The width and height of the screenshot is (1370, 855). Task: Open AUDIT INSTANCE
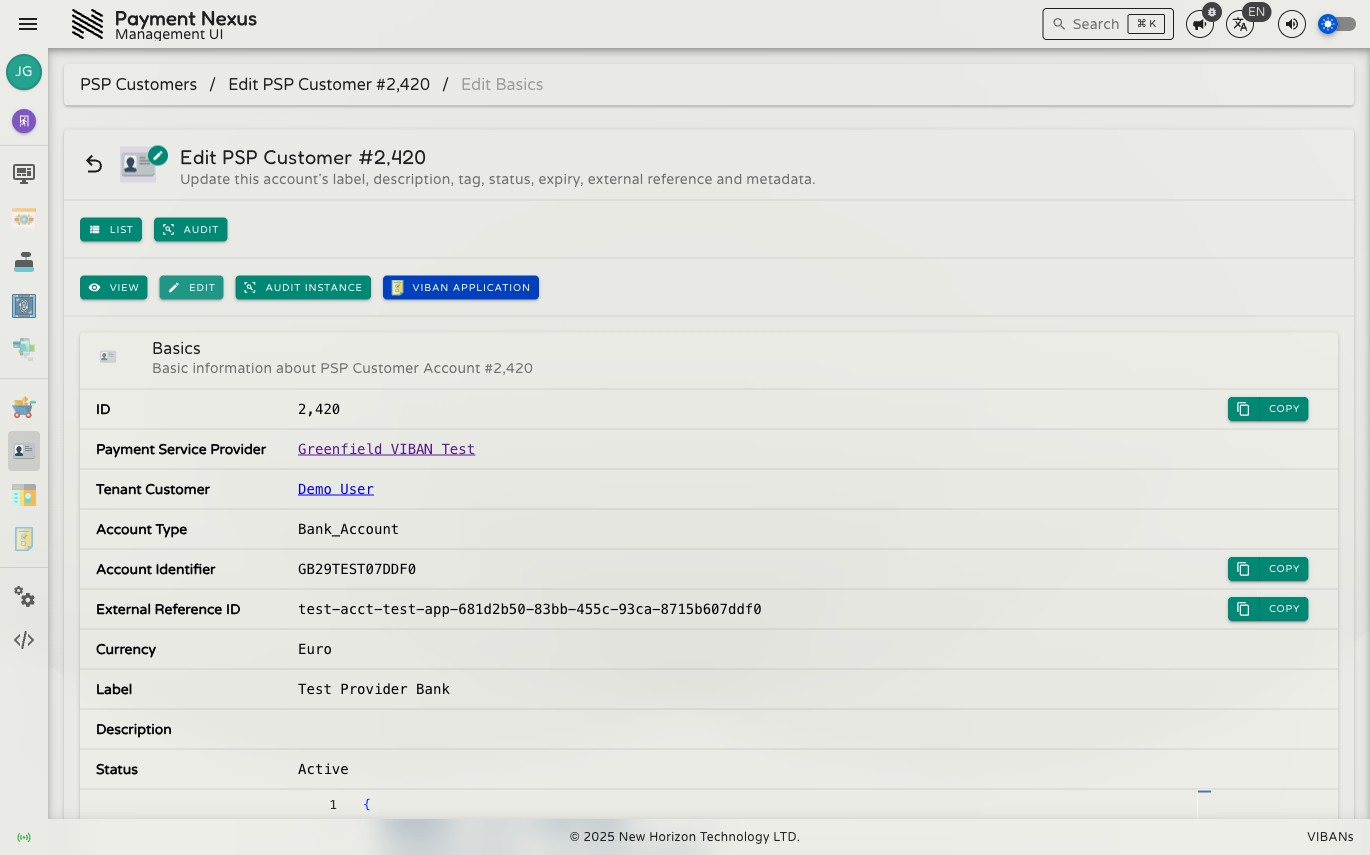303,288
